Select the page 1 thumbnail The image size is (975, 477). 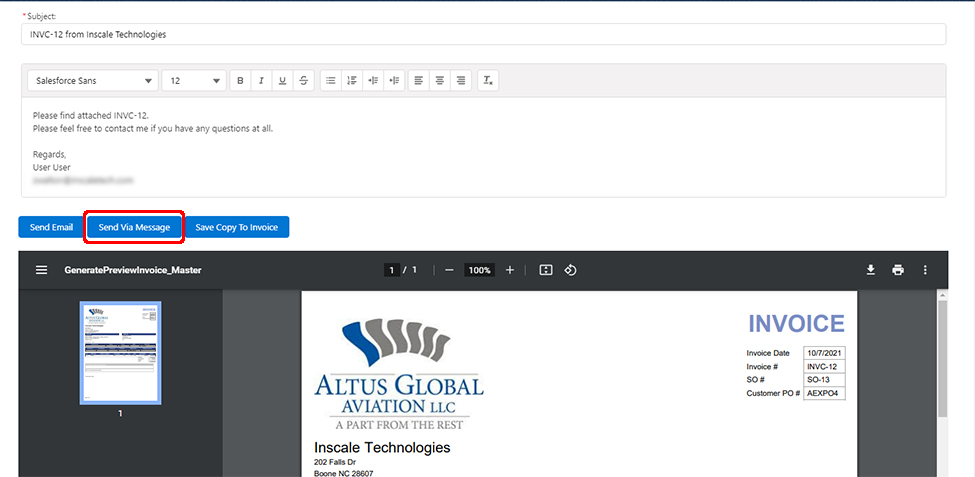121,353
